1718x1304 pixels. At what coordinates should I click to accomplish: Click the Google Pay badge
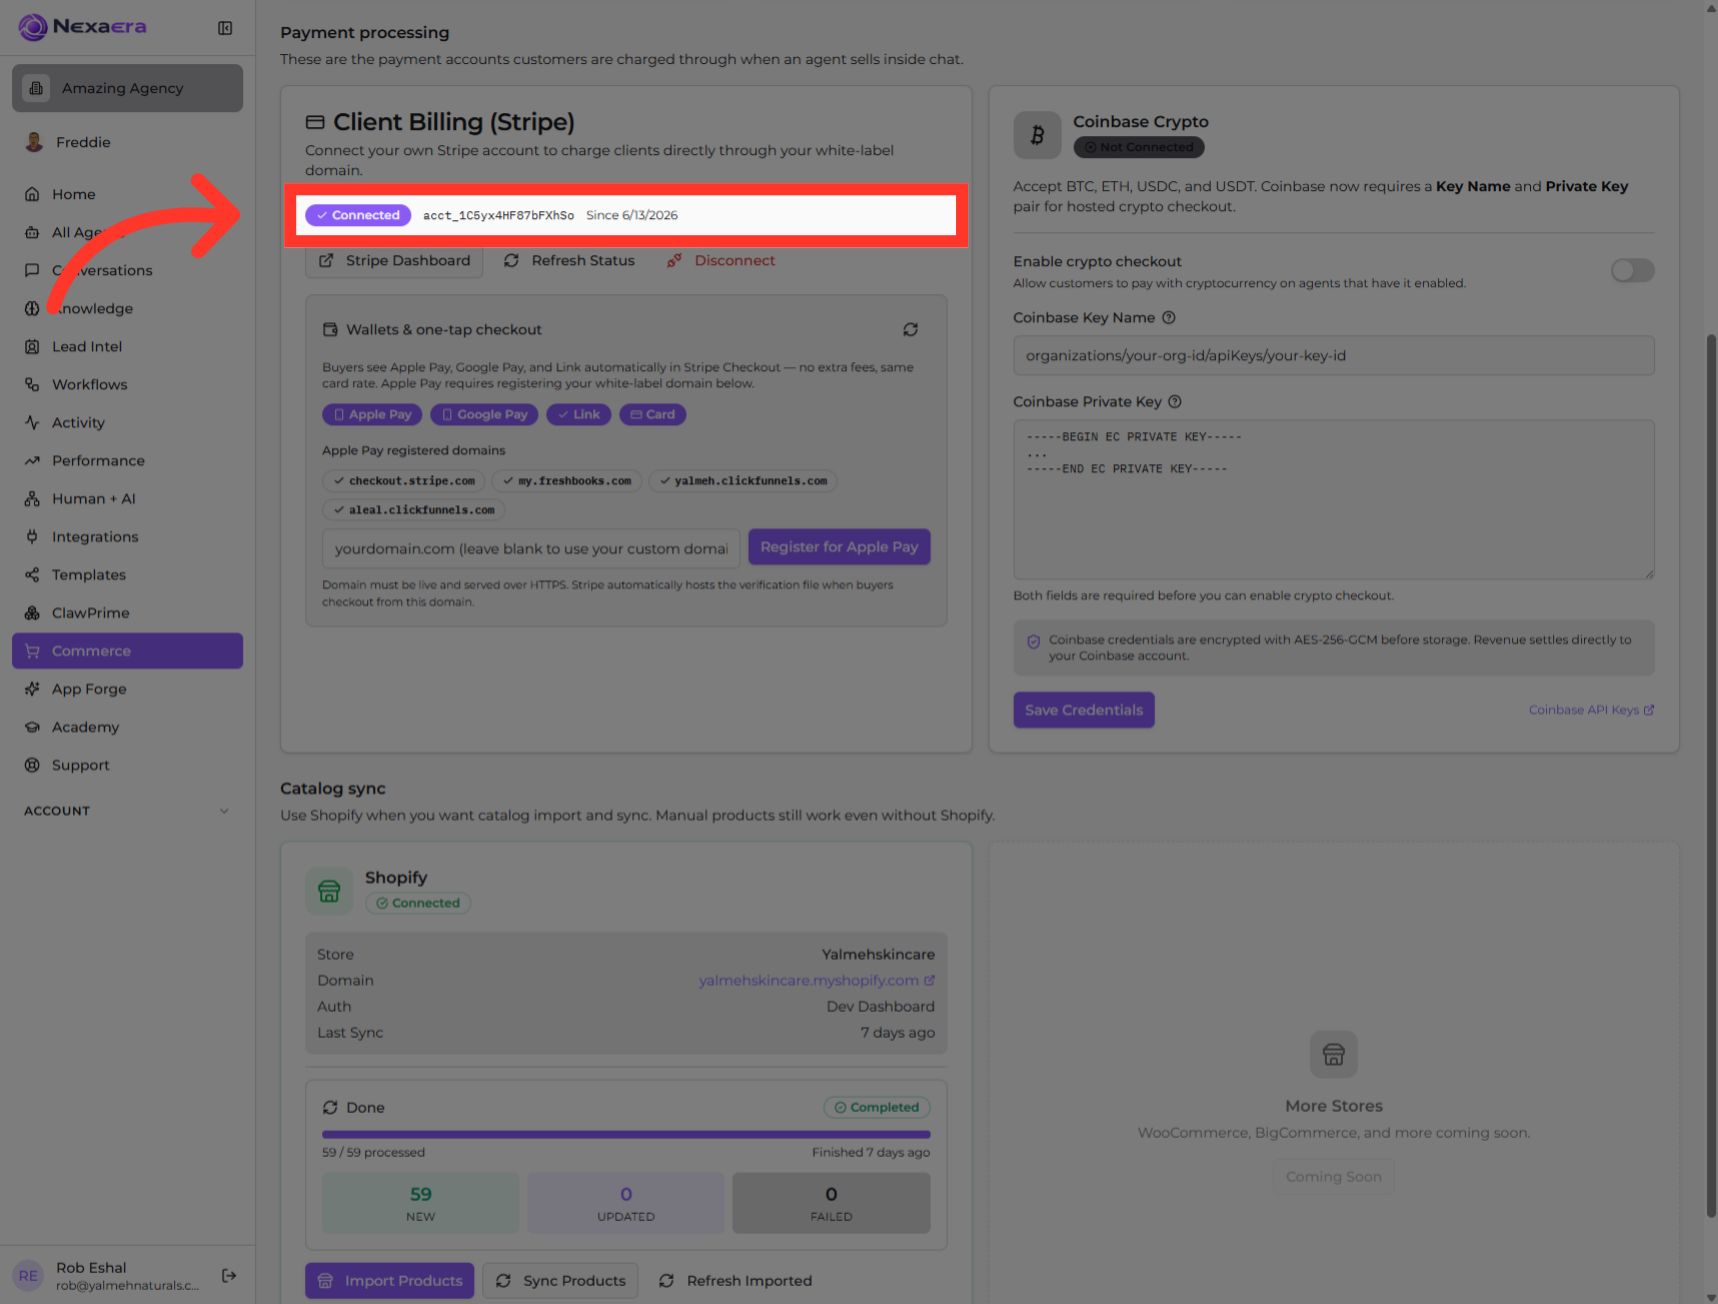(484, 414)
